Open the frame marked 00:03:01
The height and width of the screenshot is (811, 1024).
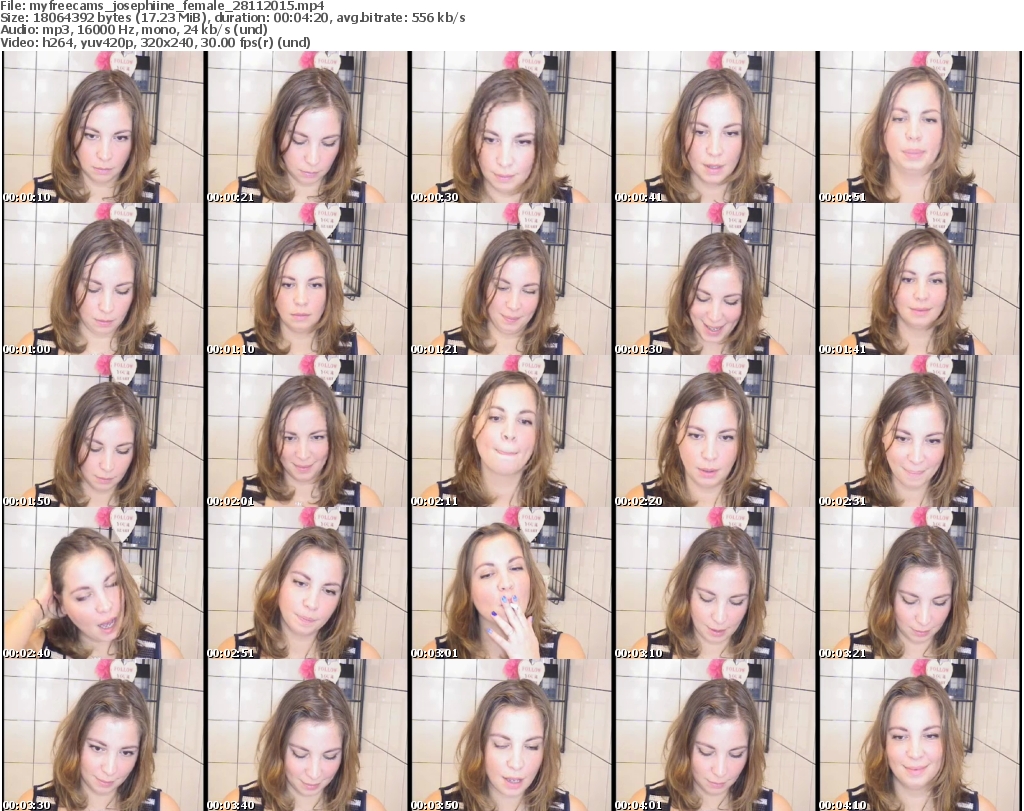511,583
